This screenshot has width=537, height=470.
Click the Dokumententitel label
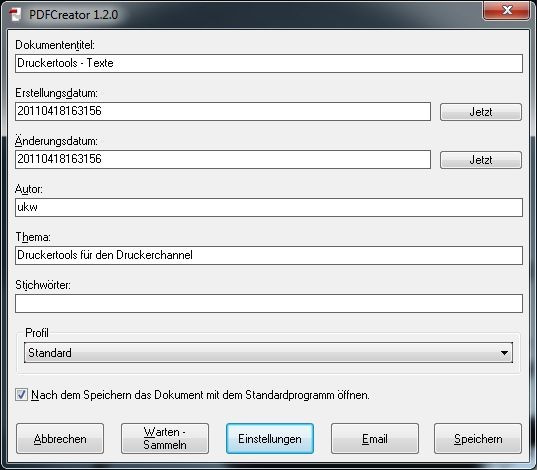(55, 45)
